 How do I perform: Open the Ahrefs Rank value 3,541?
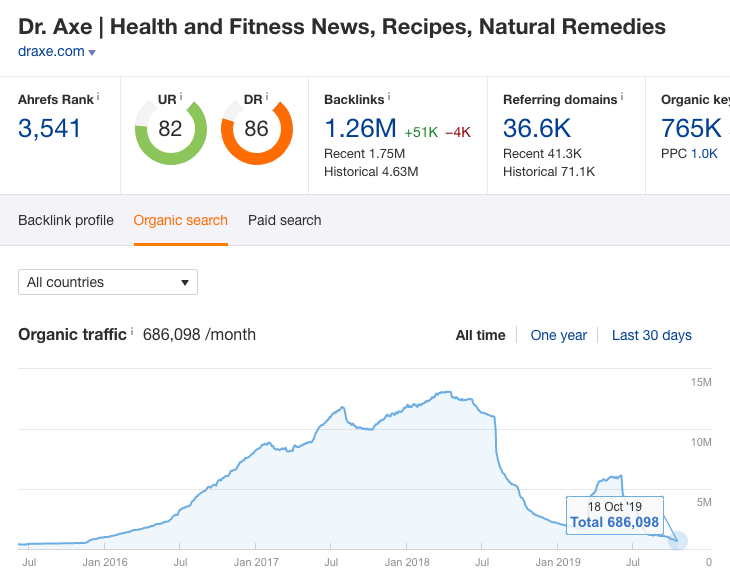(49, 129)
